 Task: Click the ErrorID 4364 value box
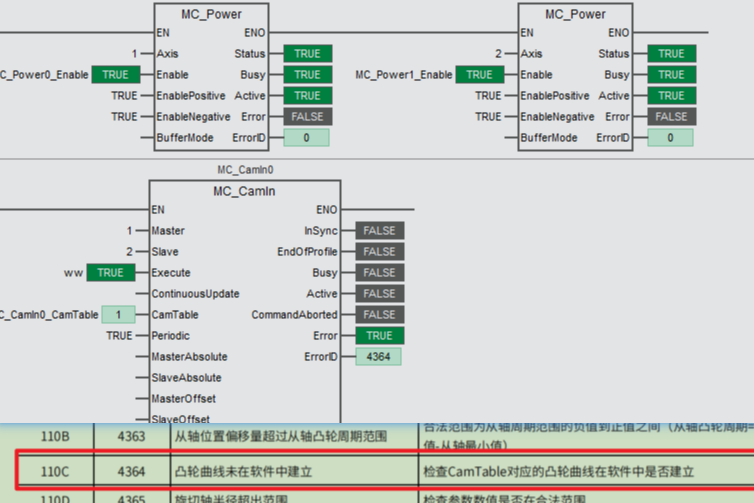pyautogui.click(x=378, y=357)
